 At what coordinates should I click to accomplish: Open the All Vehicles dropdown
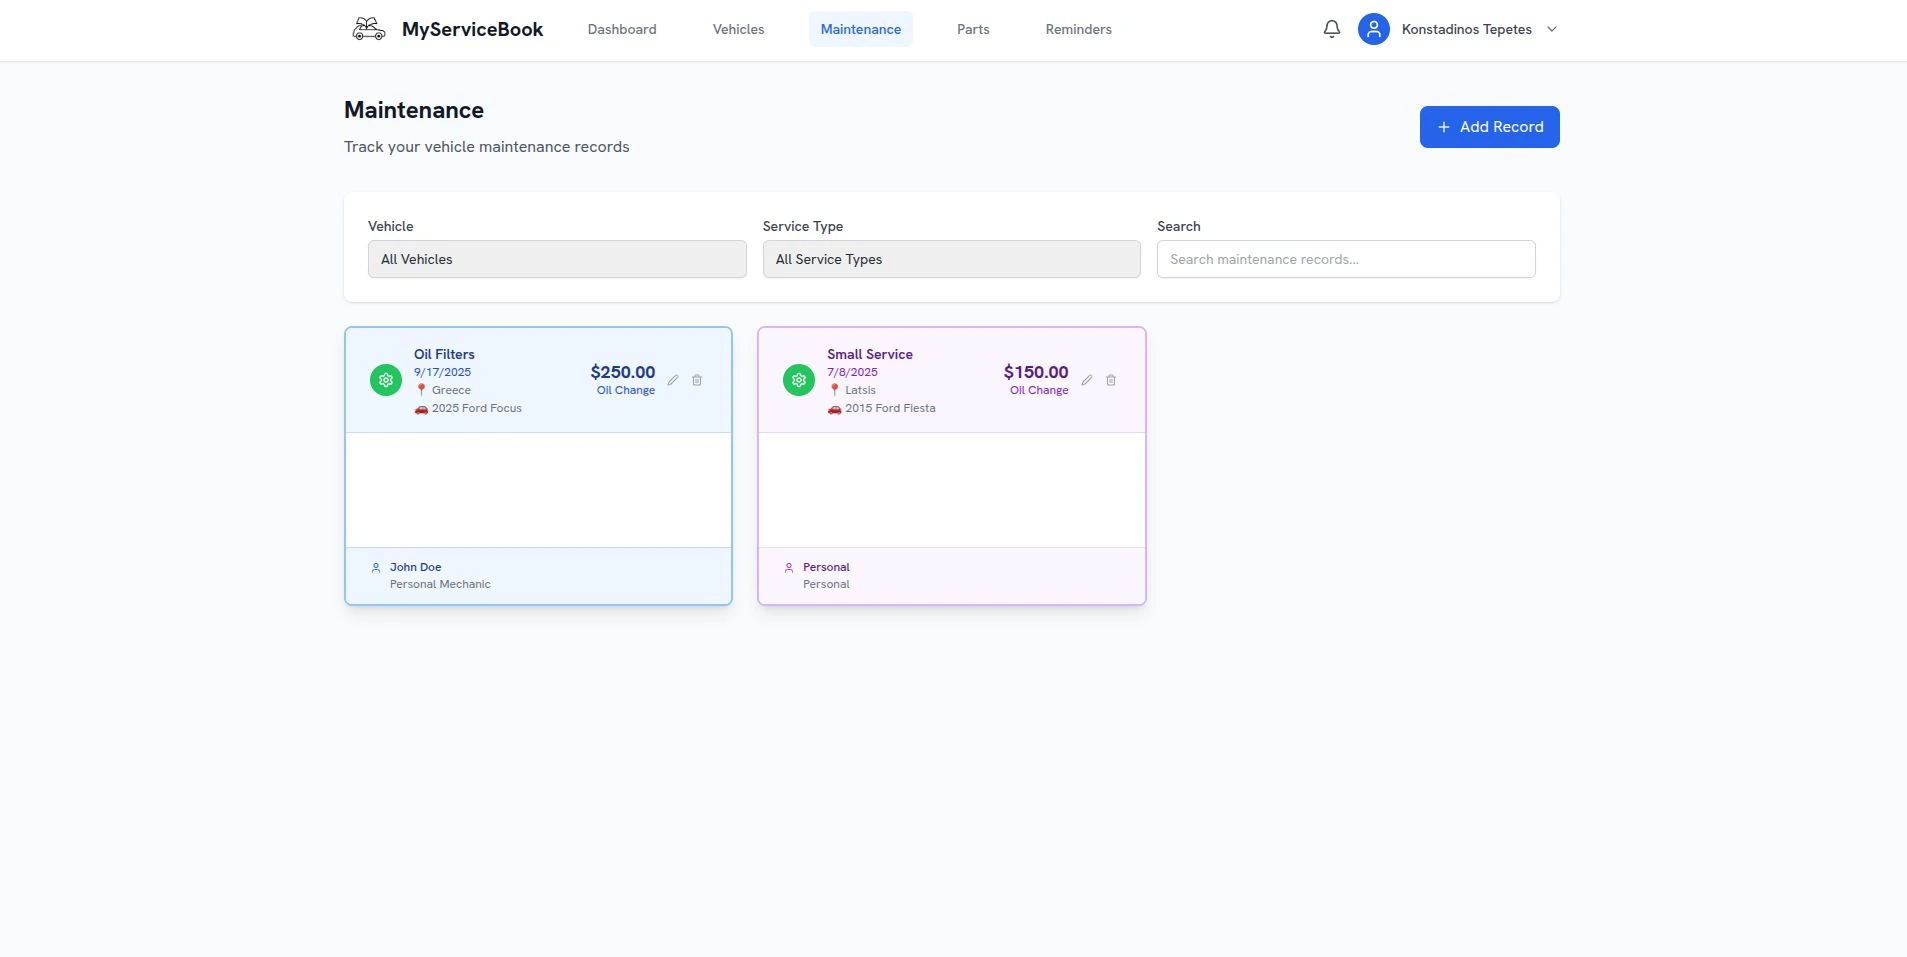557,259
